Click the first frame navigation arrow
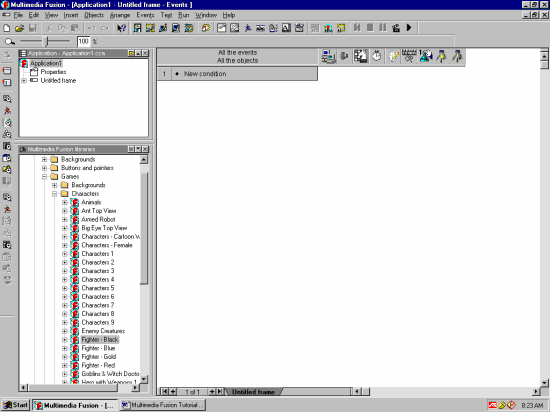This screenshot has width=551, height=413. pyautogui.click(x=164, y=392)
